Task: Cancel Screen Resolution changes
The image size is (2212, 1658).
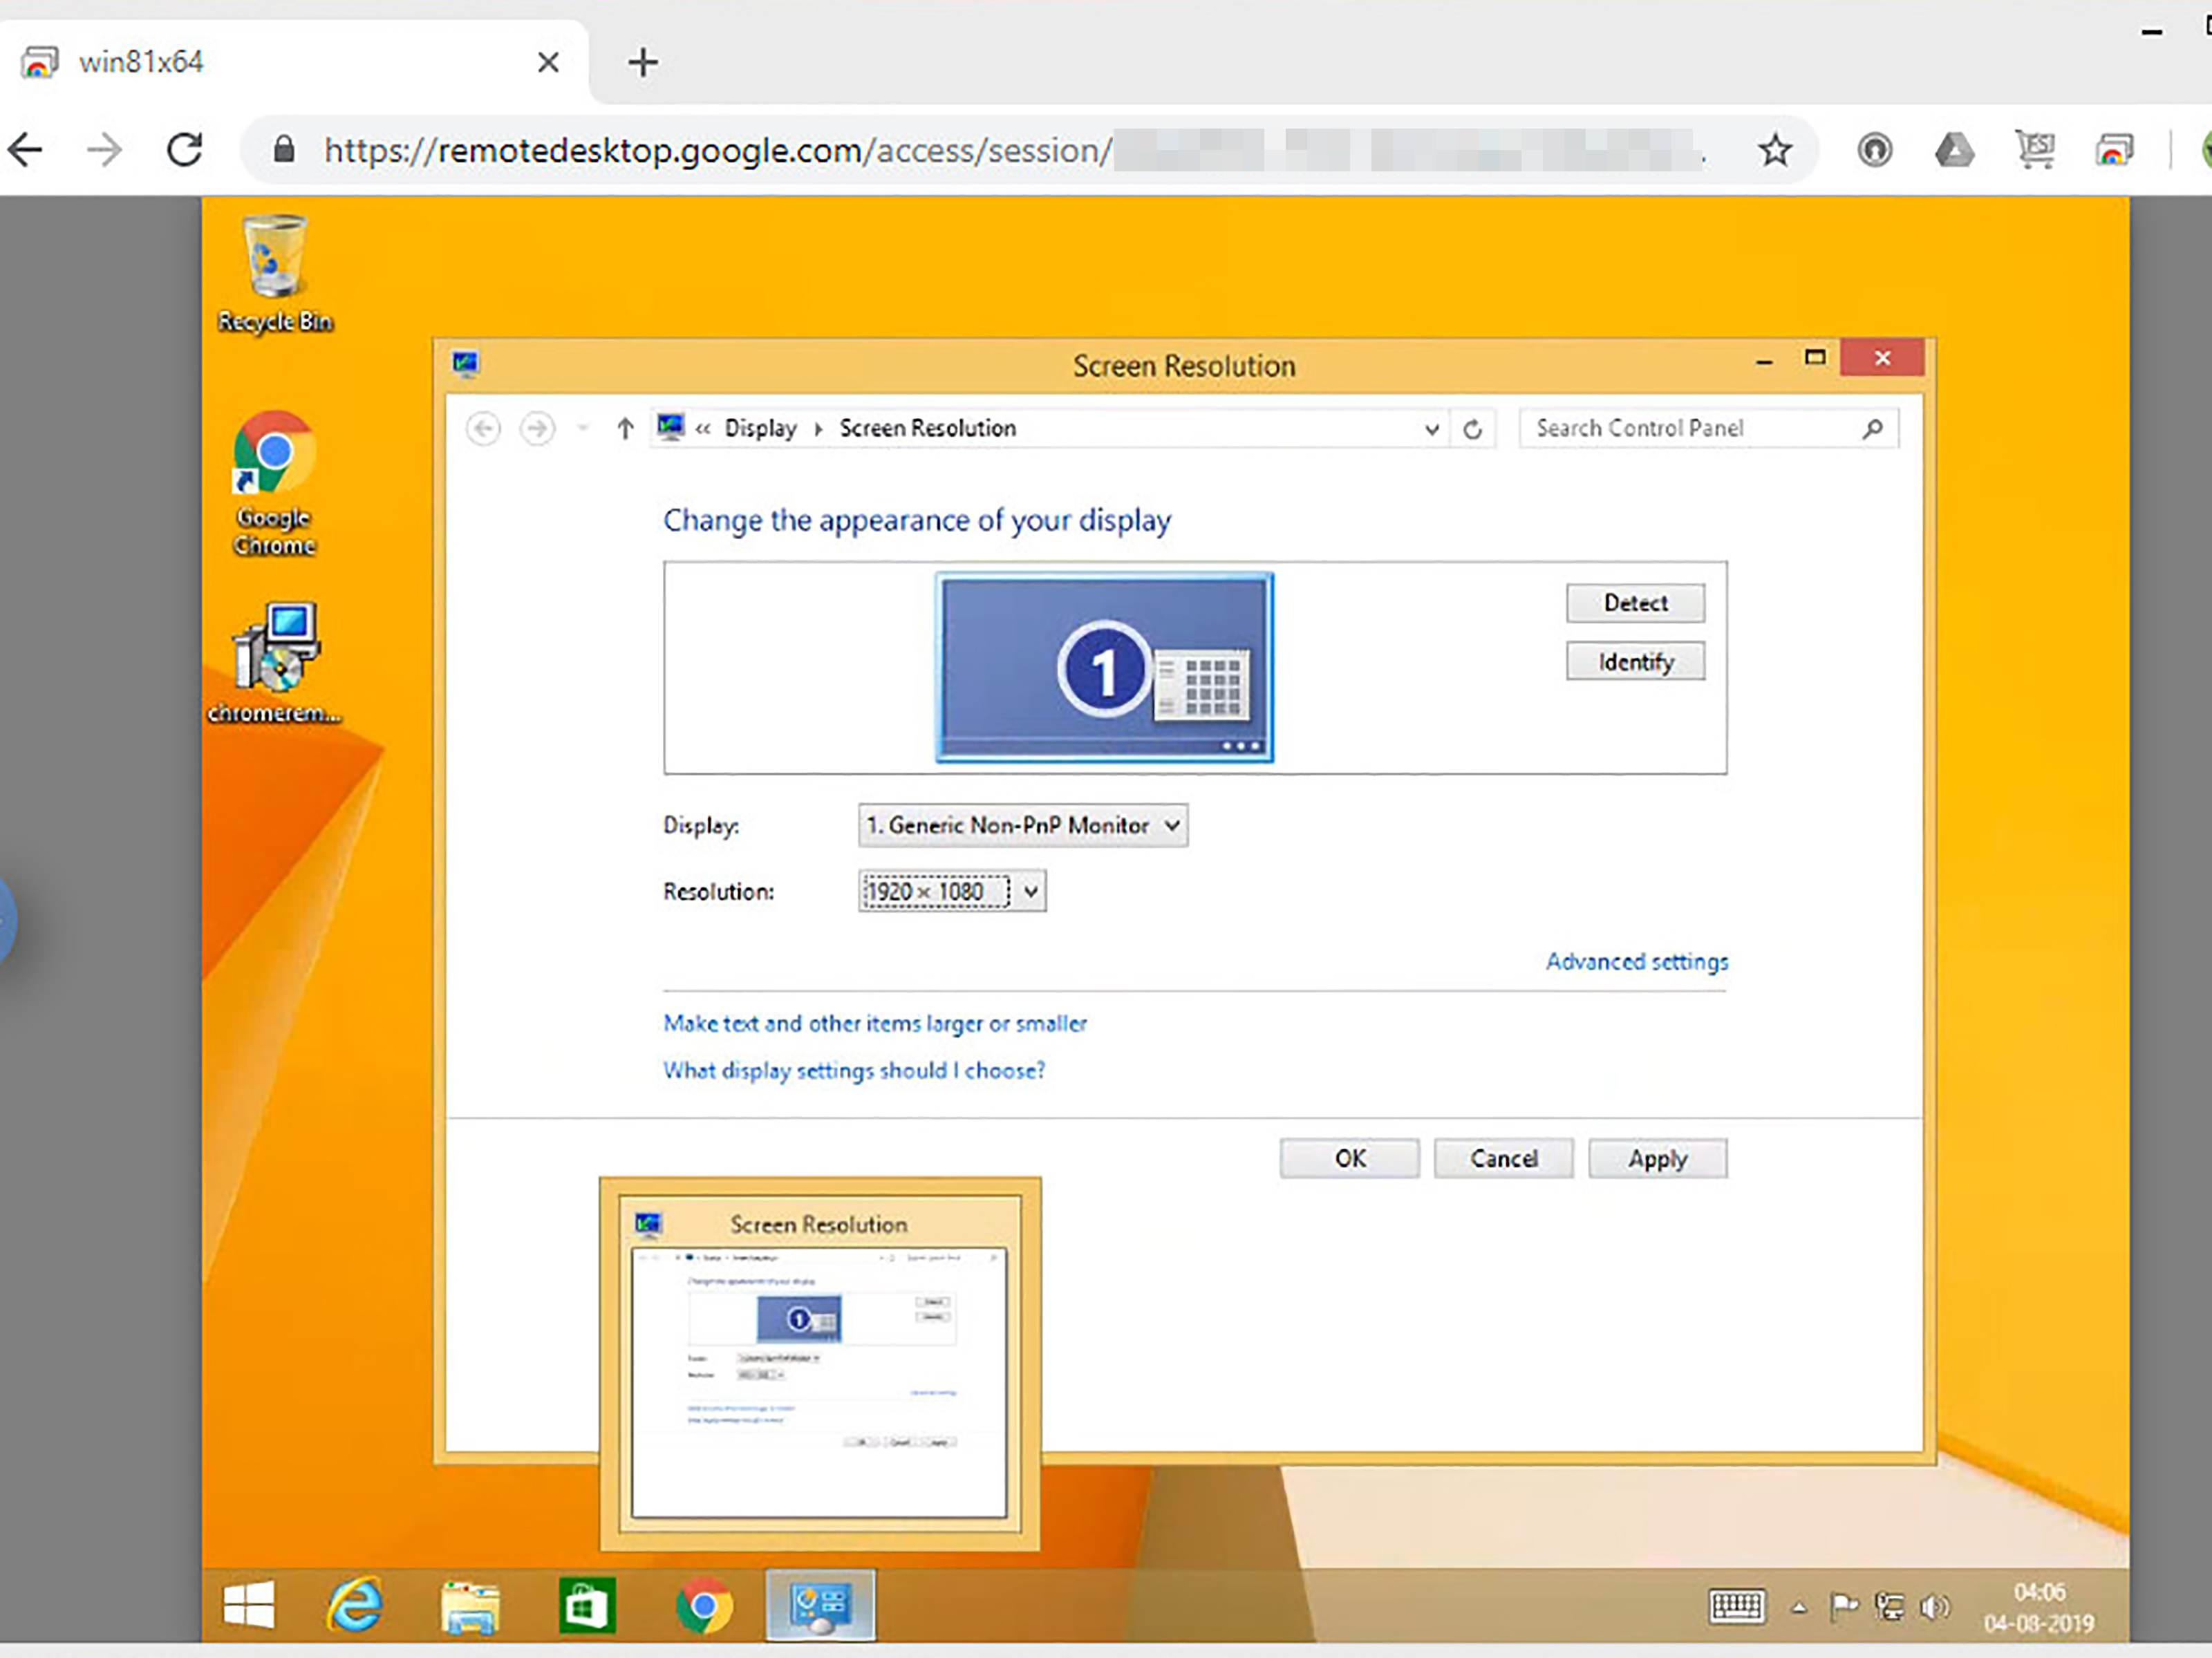Action: click(x=1503, y=1158)
